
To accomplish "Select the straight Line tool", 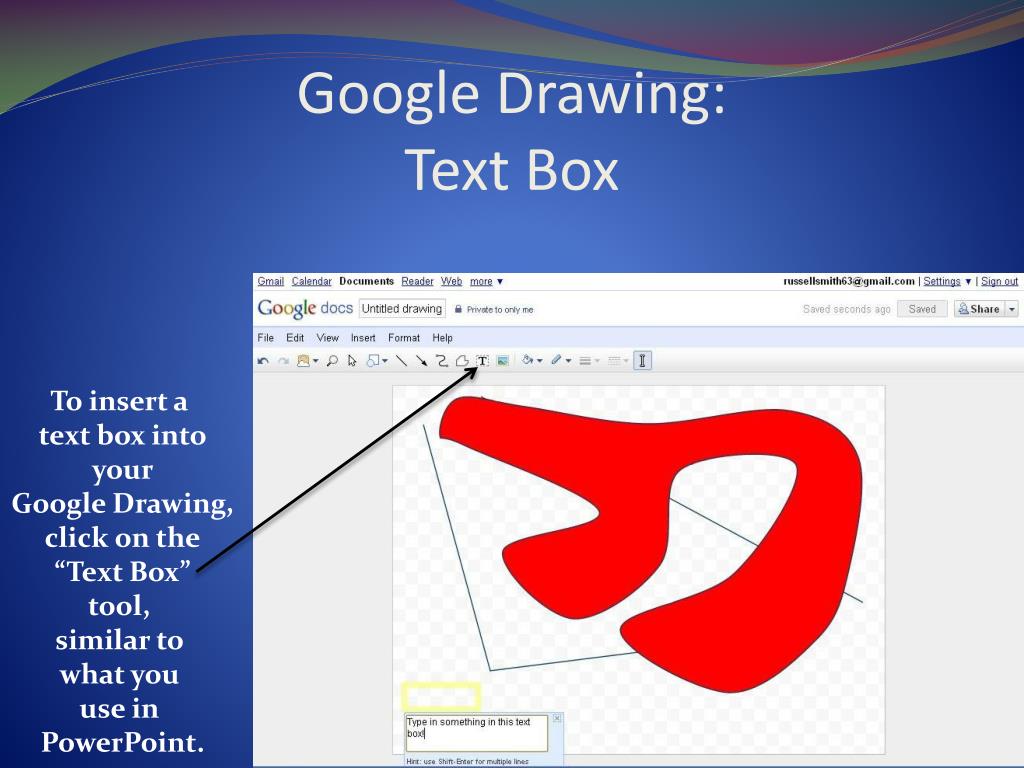I will pyautogui.click(x=402, y=360).
